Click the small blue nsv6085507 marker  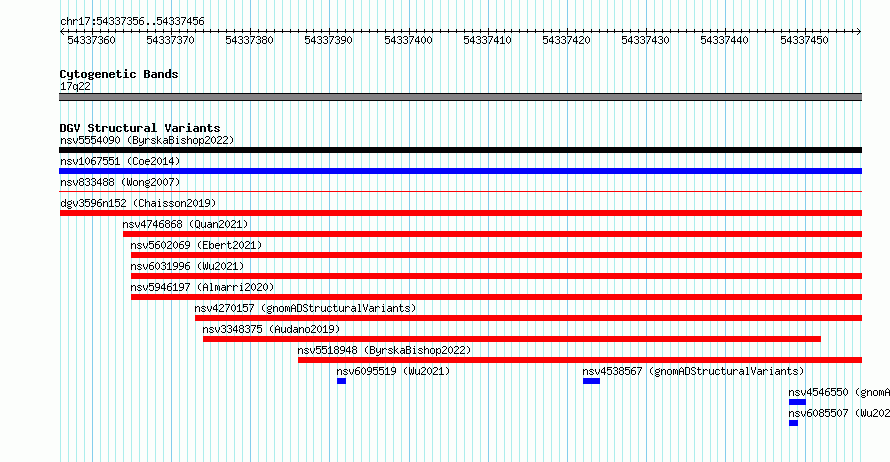pyautogui.click(x=794, y=423)
